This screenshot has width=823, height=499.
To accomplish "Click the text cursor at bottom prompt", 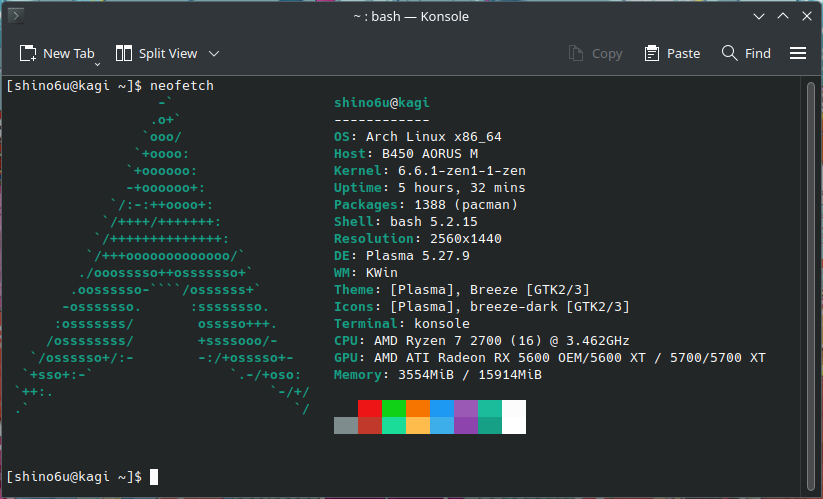I will [x=154, y=477].
